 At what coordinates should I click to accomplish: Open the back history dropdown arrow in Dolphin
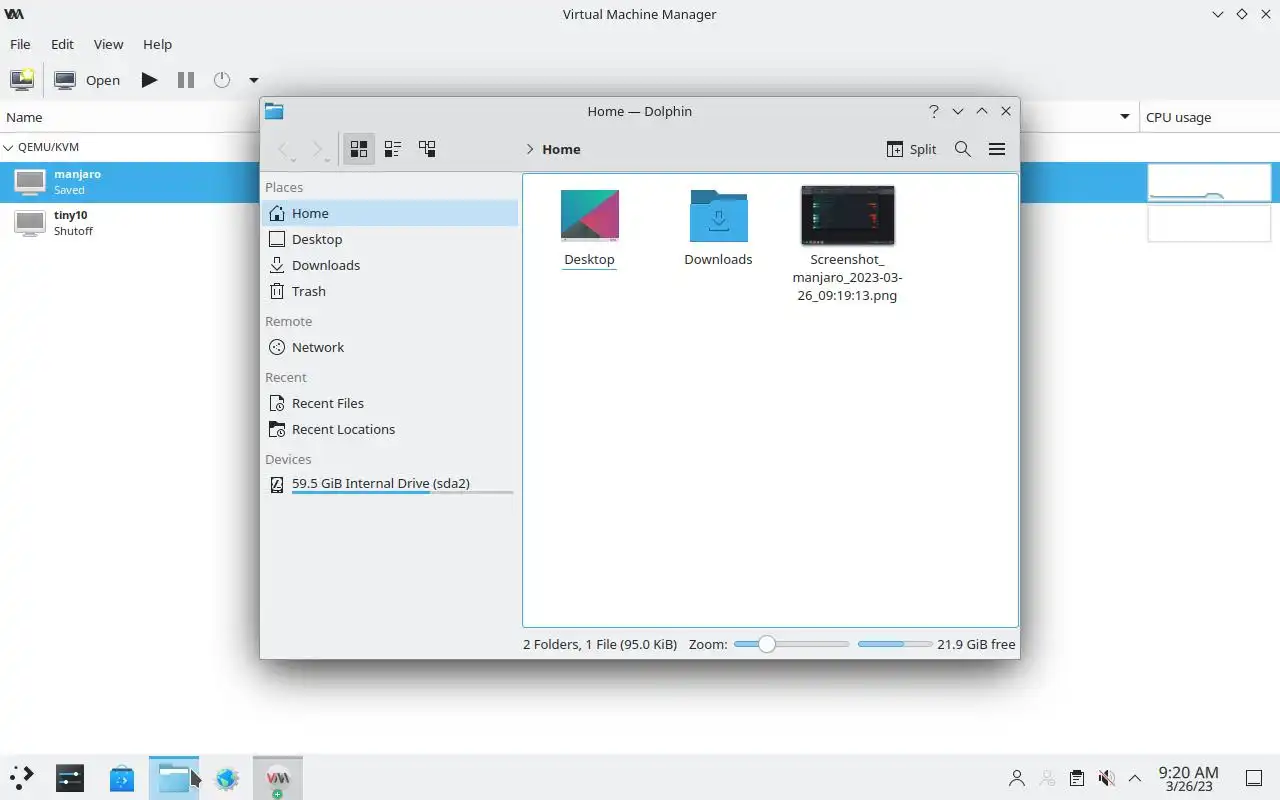point(293,160)
